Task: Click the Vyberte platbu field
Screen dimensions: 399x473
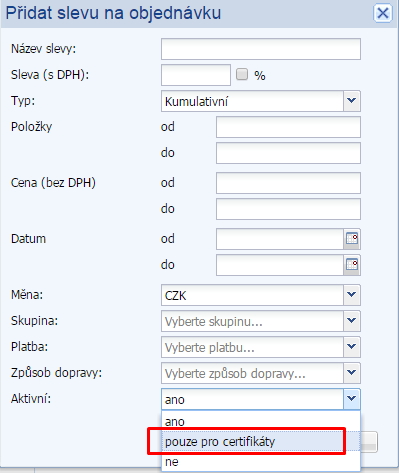Action: 252,347
